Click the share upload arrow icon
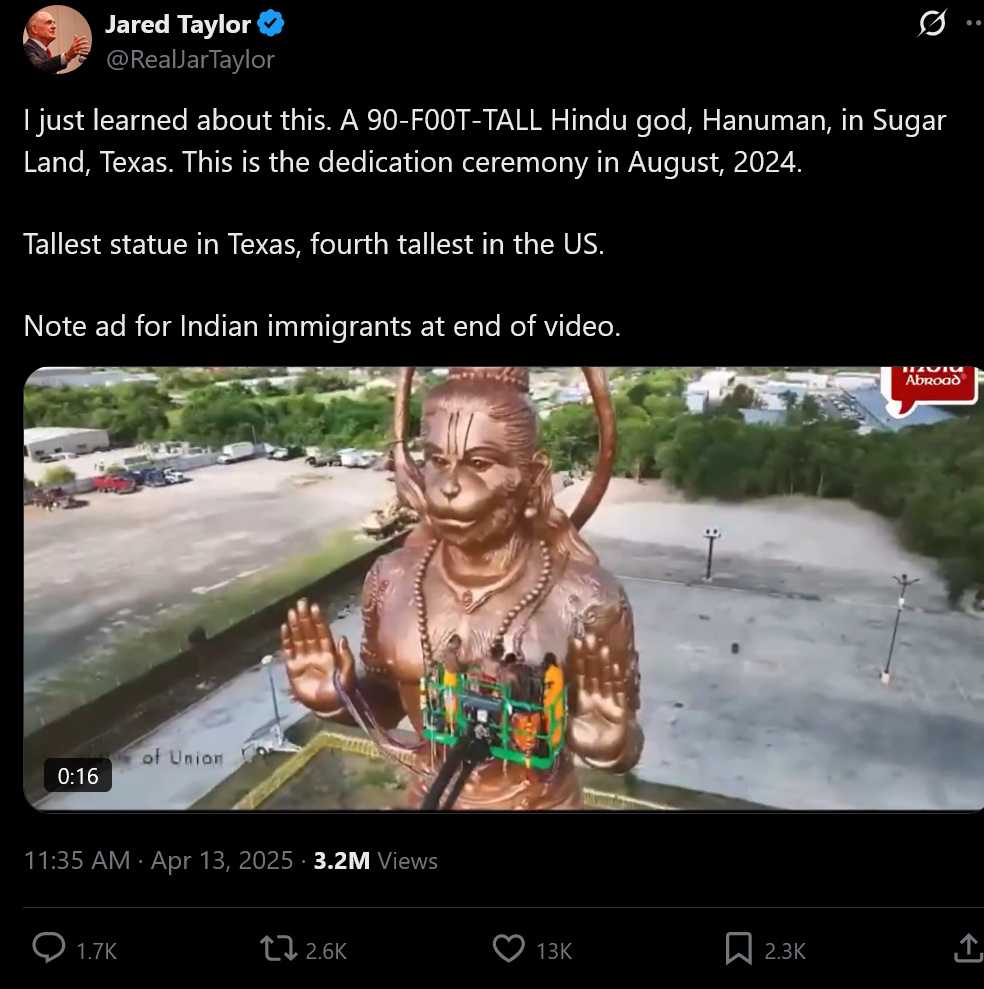984x989 pixels. [x=968, y=948]
